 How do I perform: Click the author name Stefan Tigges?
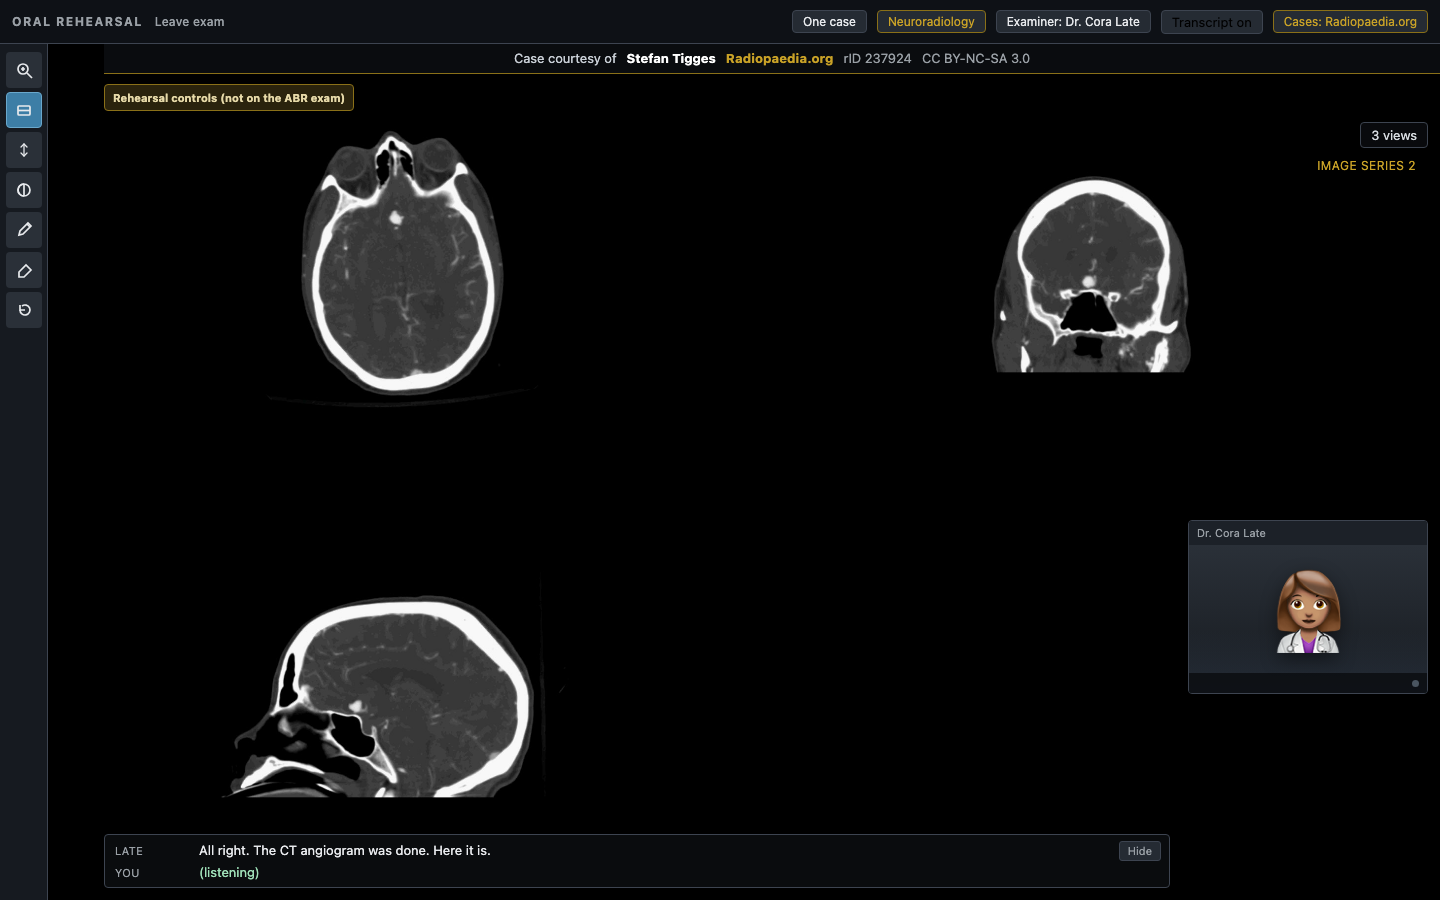click(671, 59)
